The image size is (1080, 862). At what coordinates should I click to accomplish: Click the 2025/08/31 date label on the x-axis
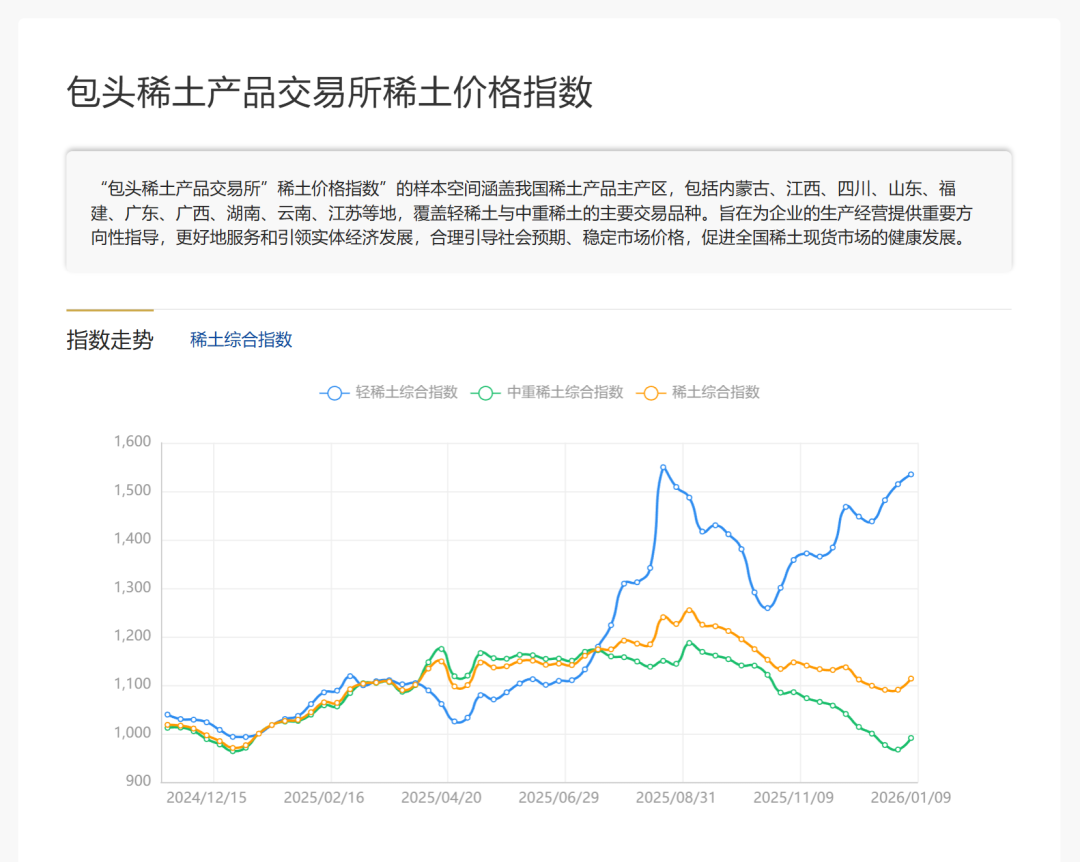click(673, 798)
